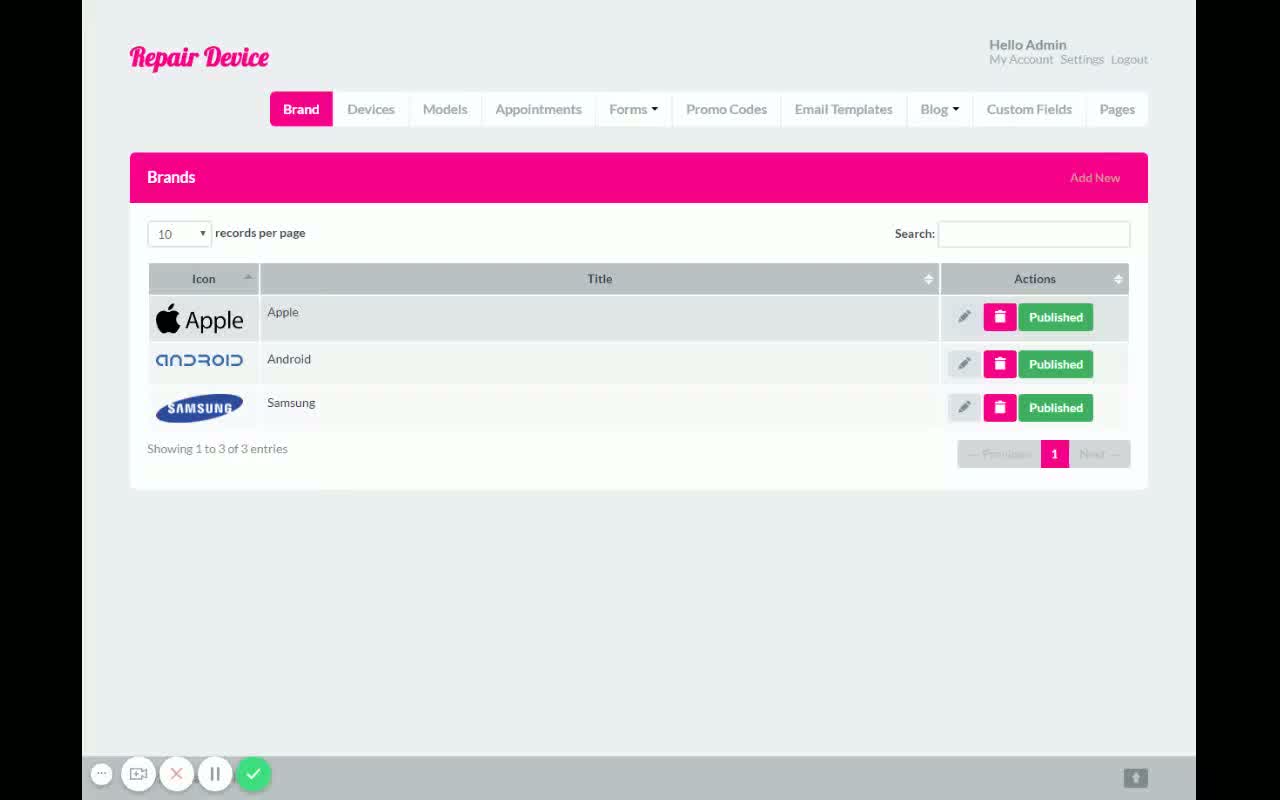
Task: Click the Apple title text
Action: [283, 312]
